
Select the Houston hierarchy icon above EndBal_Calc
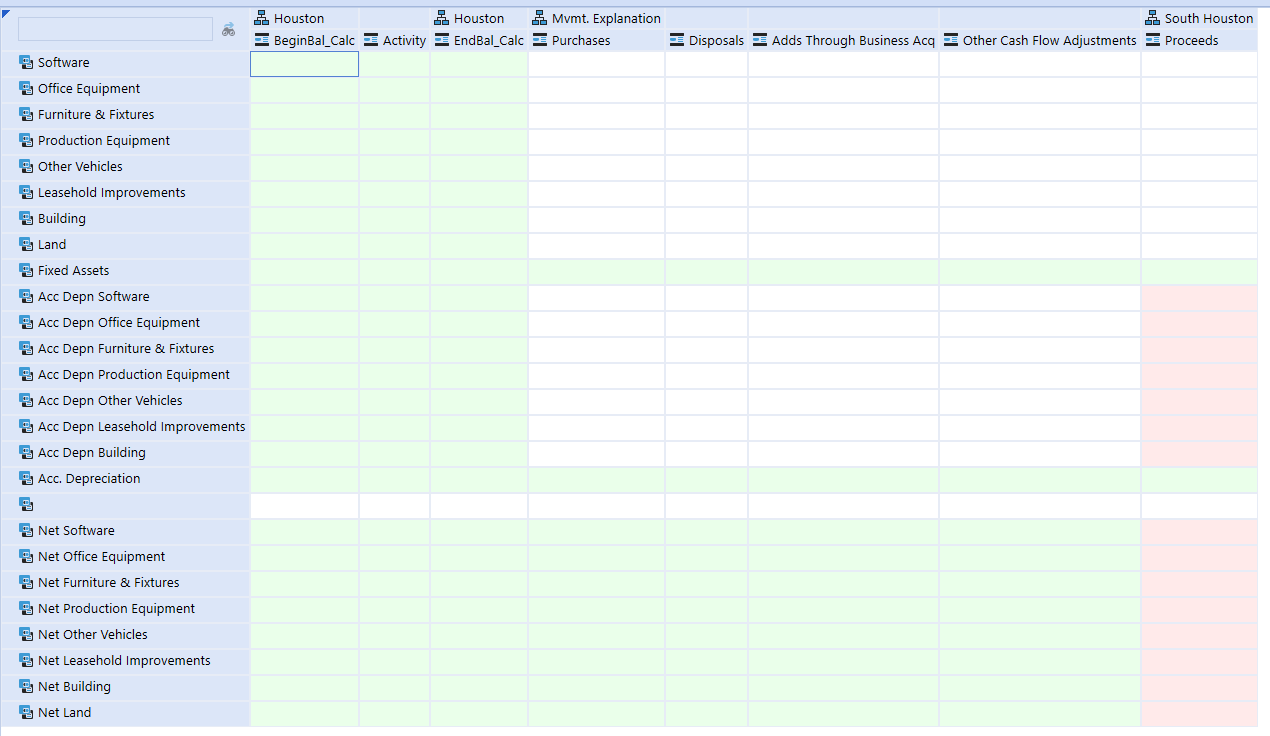[442, 18]
